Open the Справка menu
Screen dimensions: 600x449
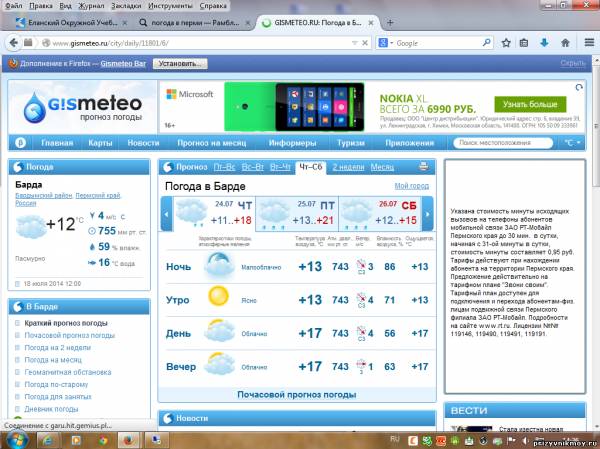click(213, 6)
